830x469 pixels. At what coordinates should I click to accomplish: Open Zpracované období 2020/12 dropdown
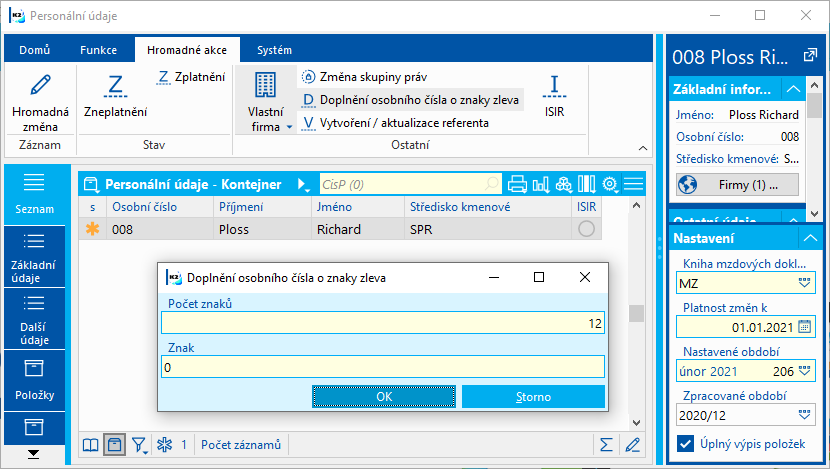point(804,415)
